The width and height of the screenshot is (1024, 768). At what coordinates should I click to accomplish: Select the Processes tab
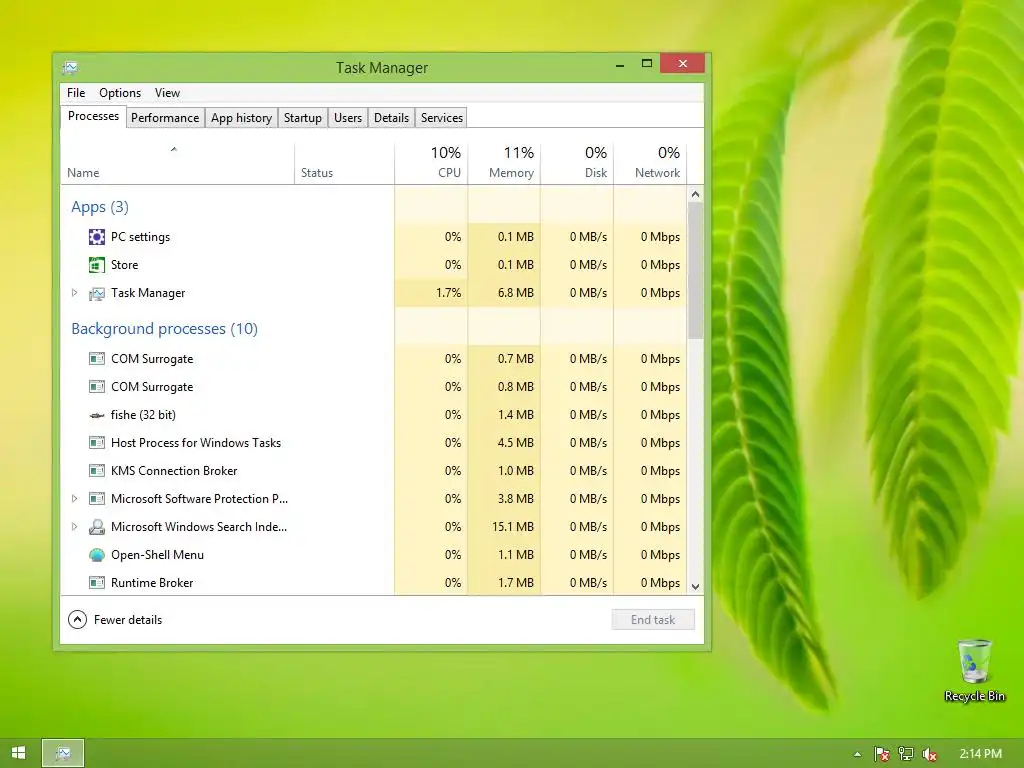point(93,116)
